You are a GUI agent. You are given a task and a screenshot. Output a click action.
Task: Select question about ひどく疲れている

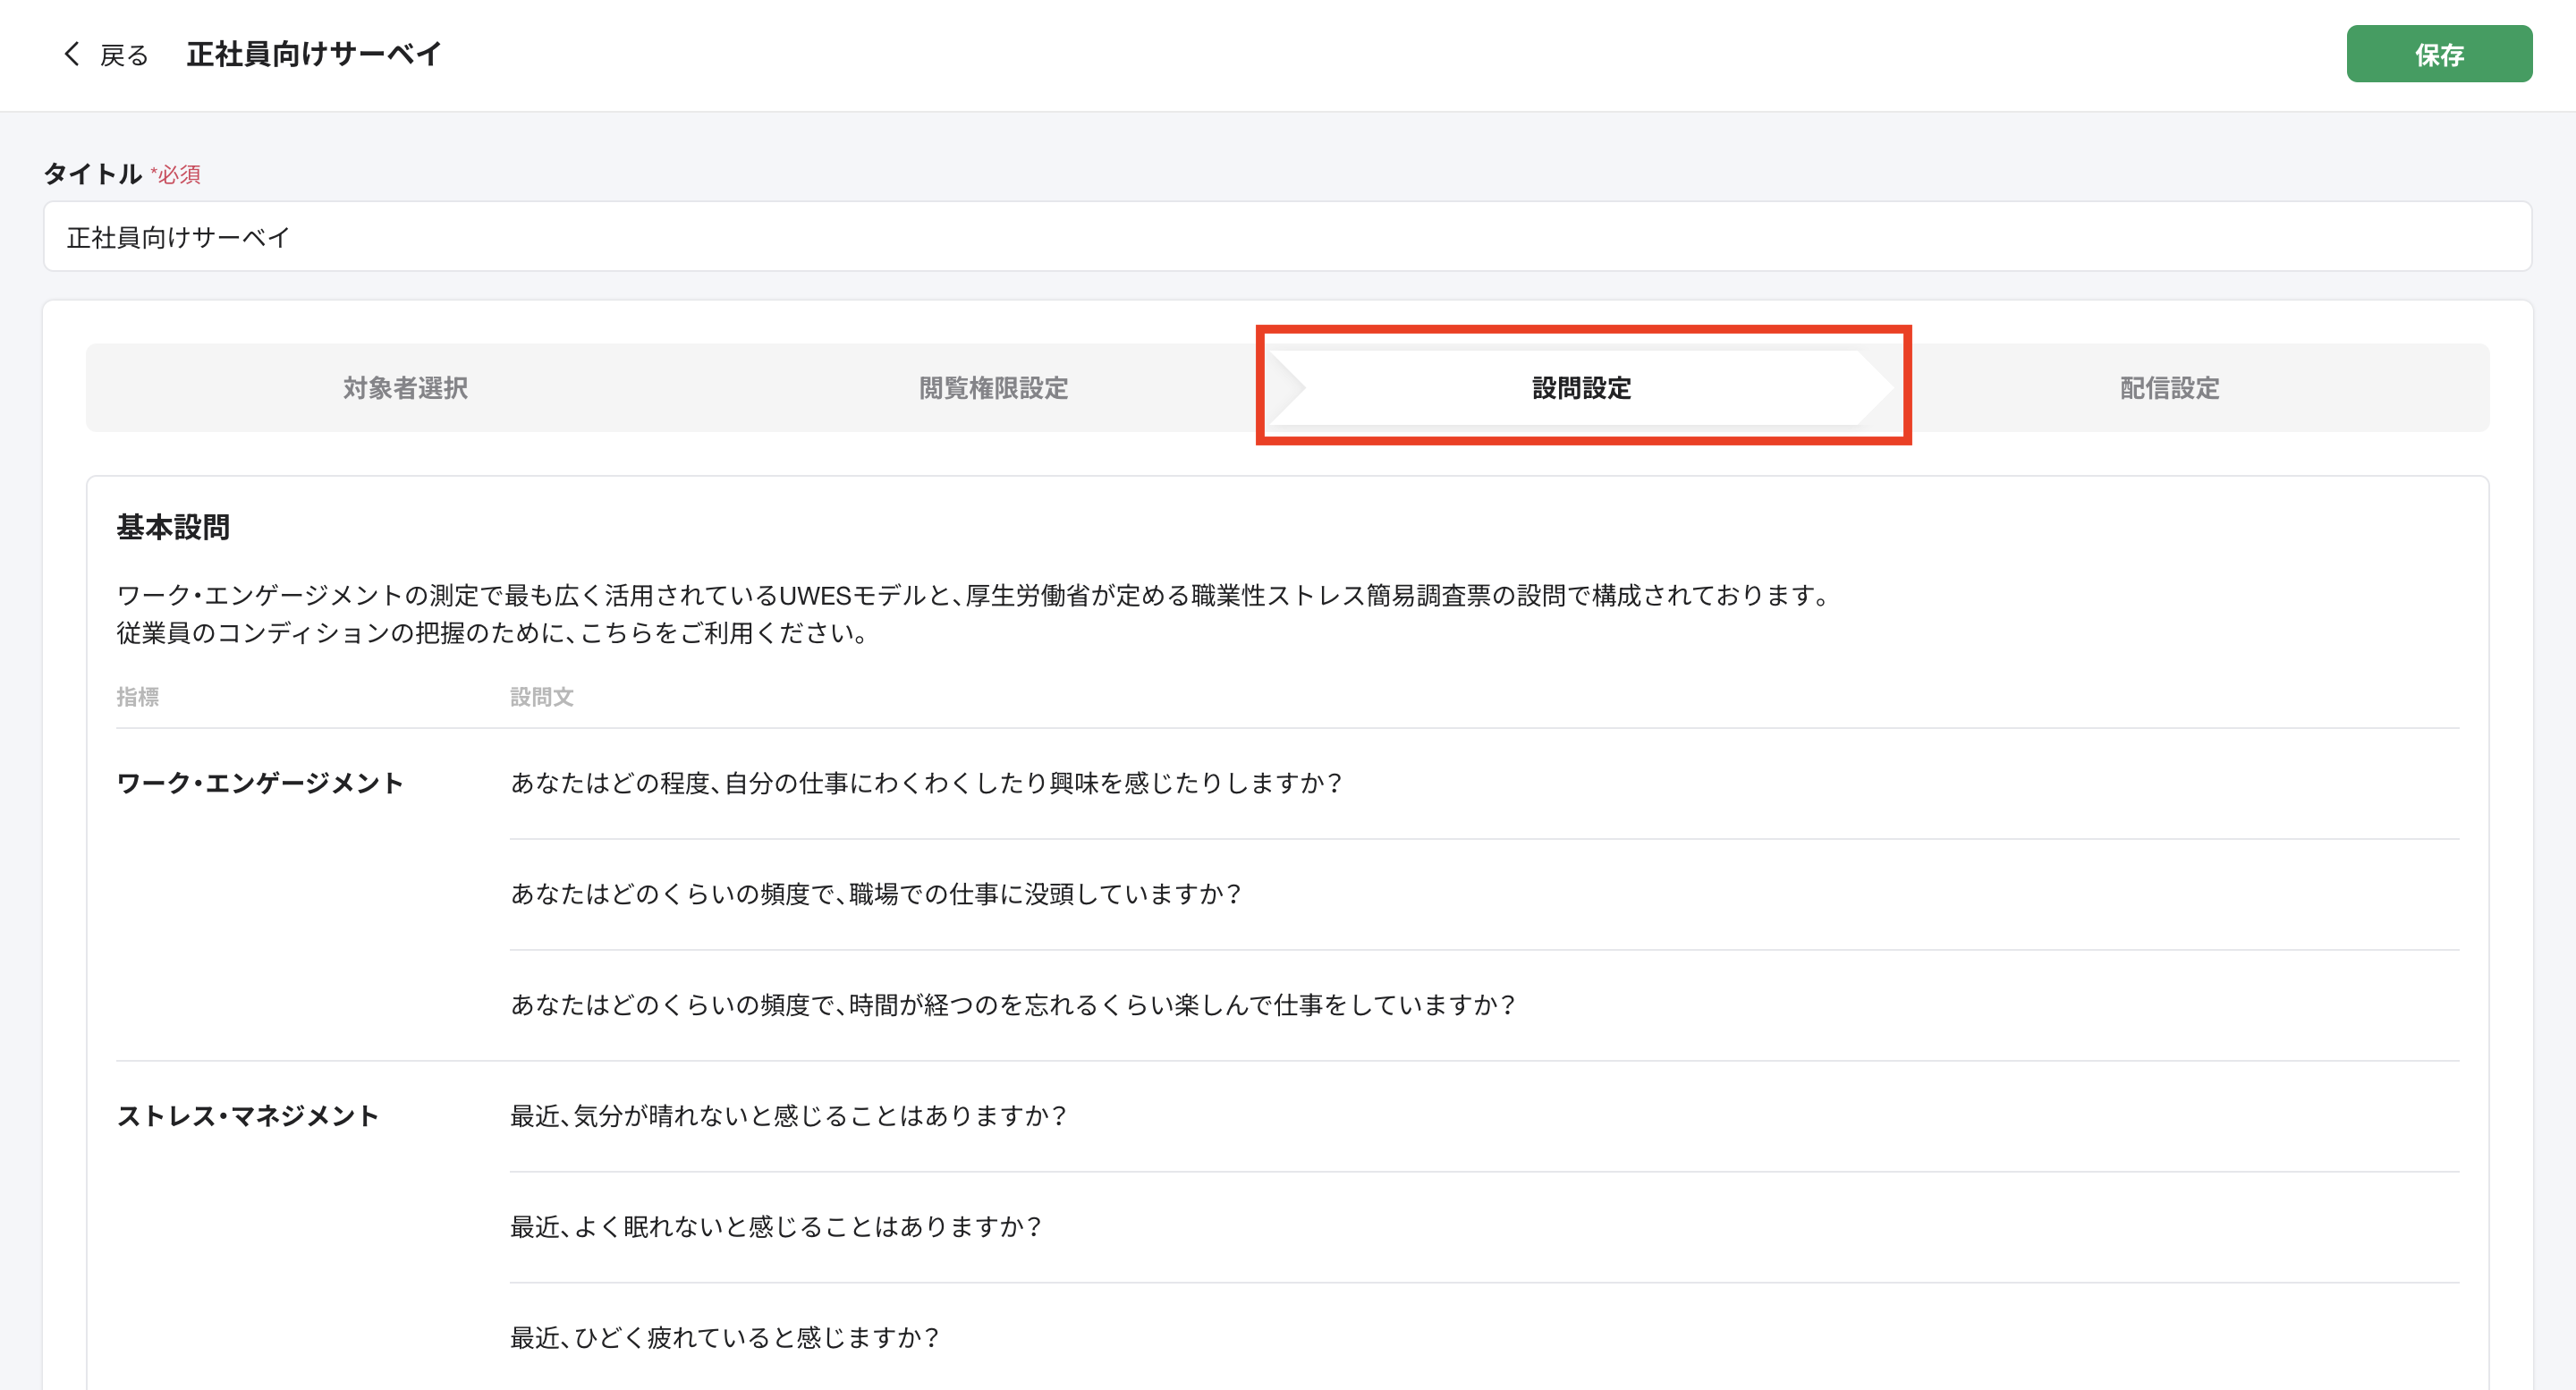[725, 1338]
